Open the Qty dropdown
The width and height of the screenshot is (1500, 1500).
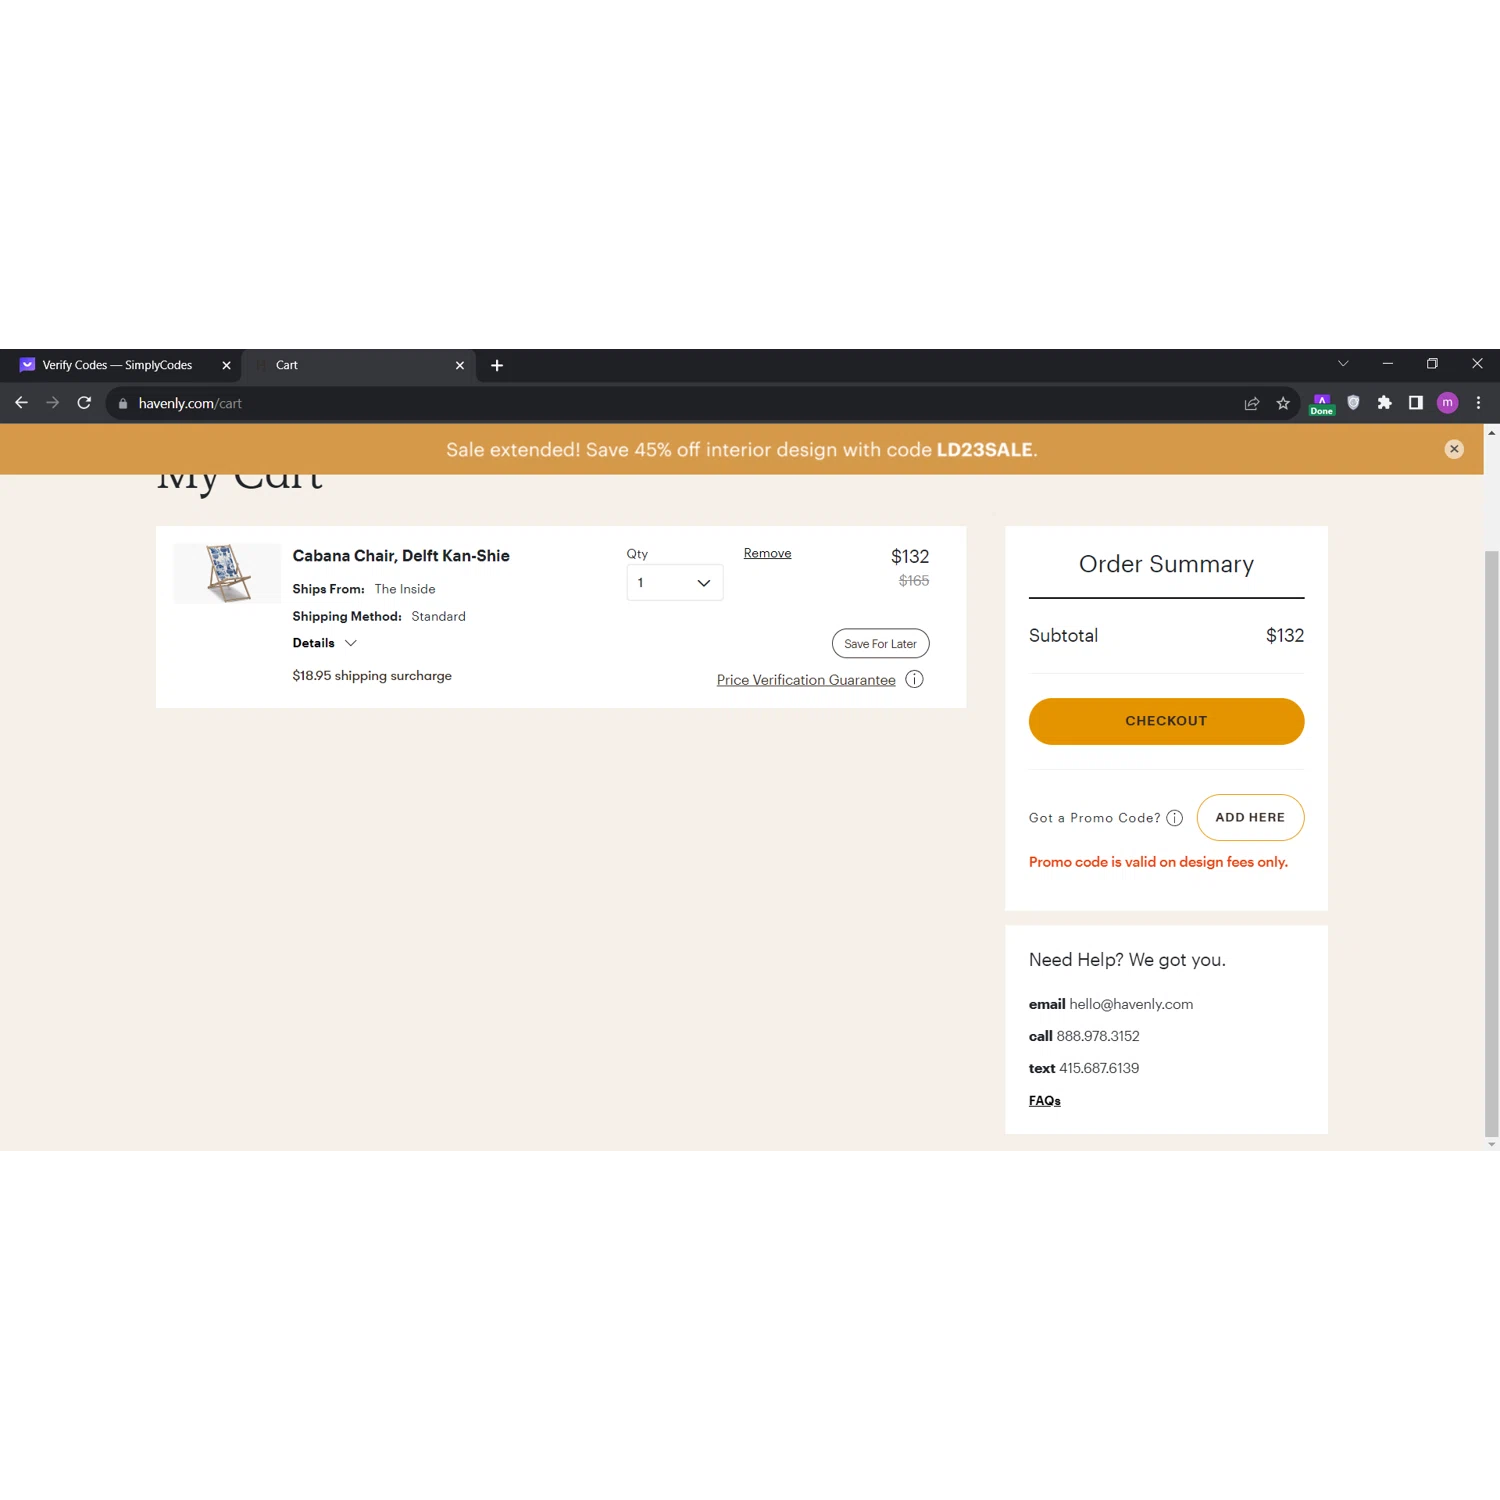(x=675, y=583)
